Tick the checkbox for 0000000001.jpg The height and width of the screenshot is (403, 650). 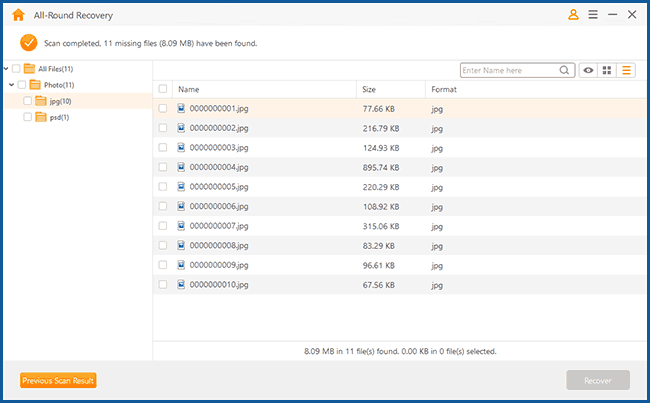tap(163, 108)
